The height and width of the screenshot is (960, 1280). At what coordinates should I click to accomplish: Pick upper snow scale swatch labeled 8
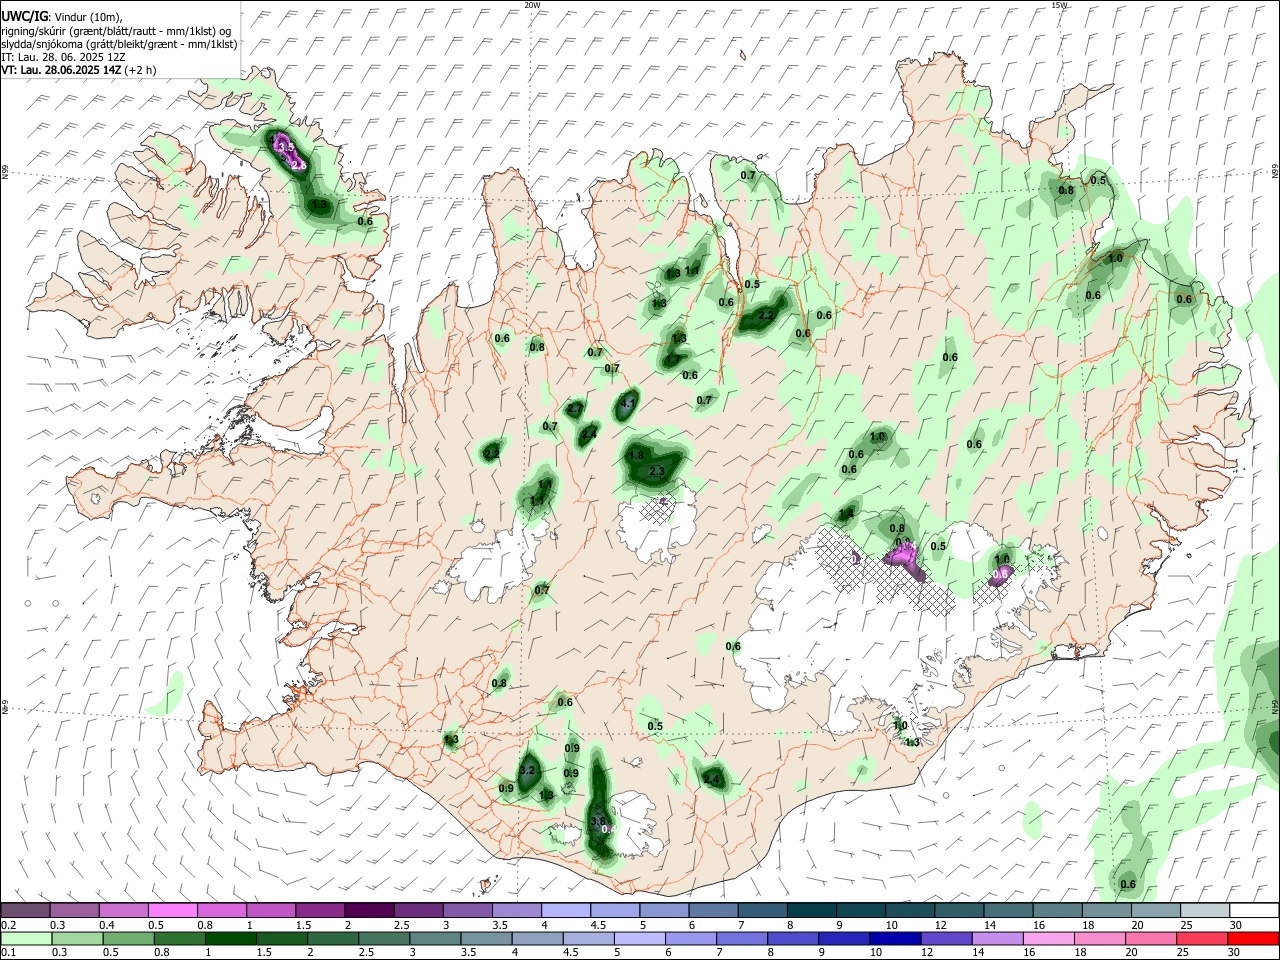[810, 910]
